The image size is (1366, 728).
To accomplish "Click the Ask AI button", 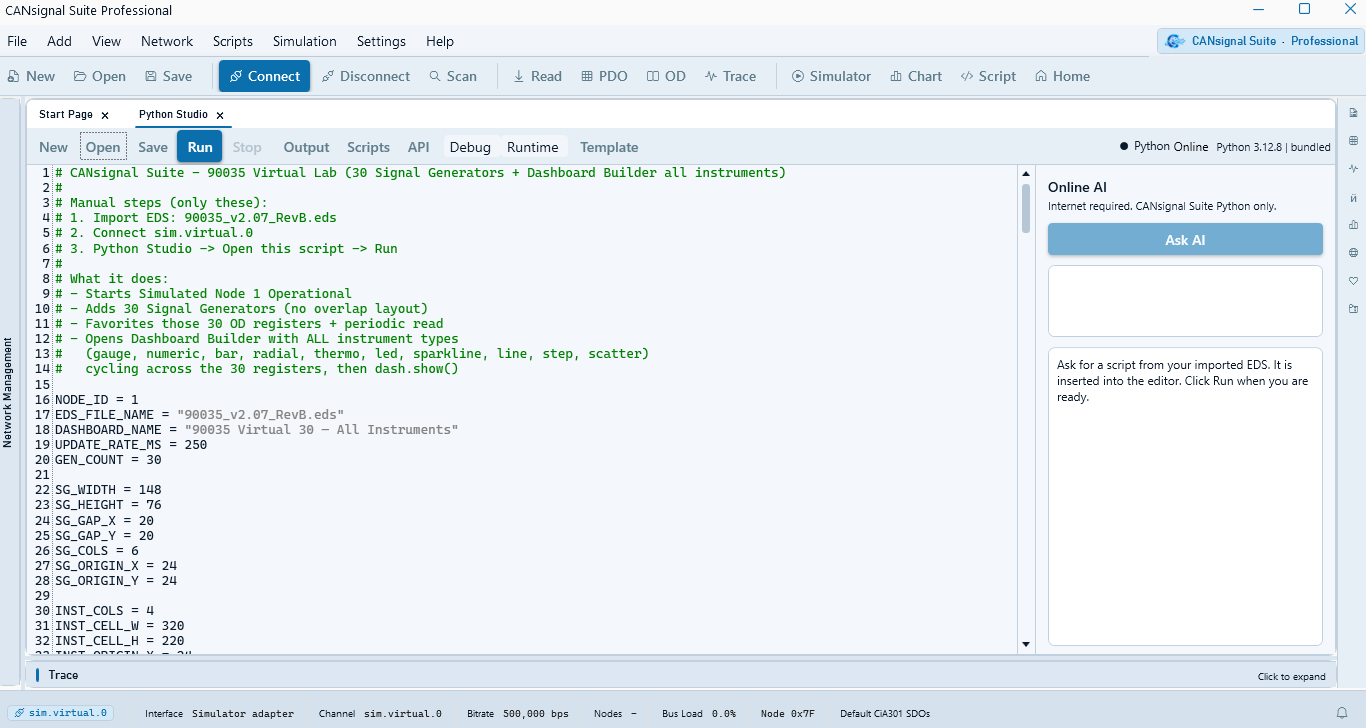I will coord(1185,240).
